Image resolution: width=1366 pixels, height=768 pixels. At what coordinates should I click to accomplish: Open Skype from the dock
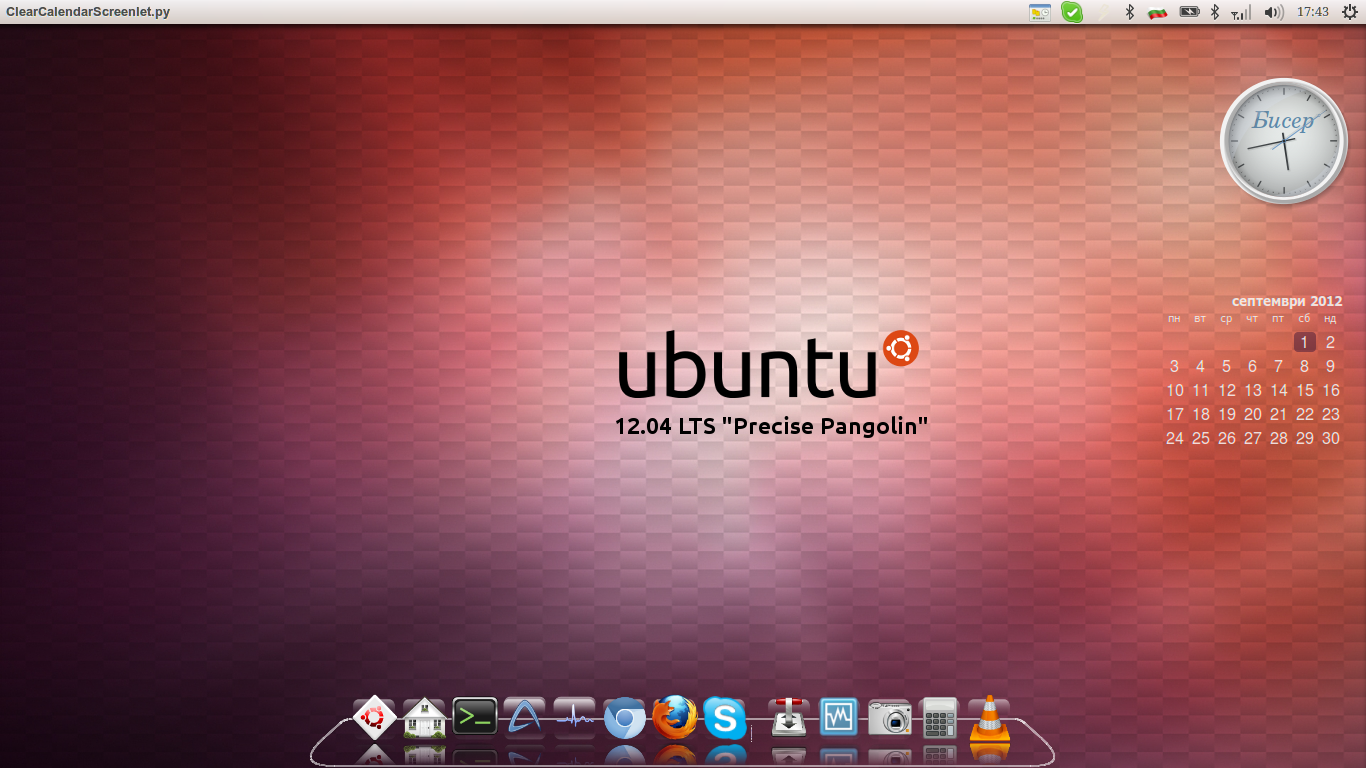coord(725,718)
